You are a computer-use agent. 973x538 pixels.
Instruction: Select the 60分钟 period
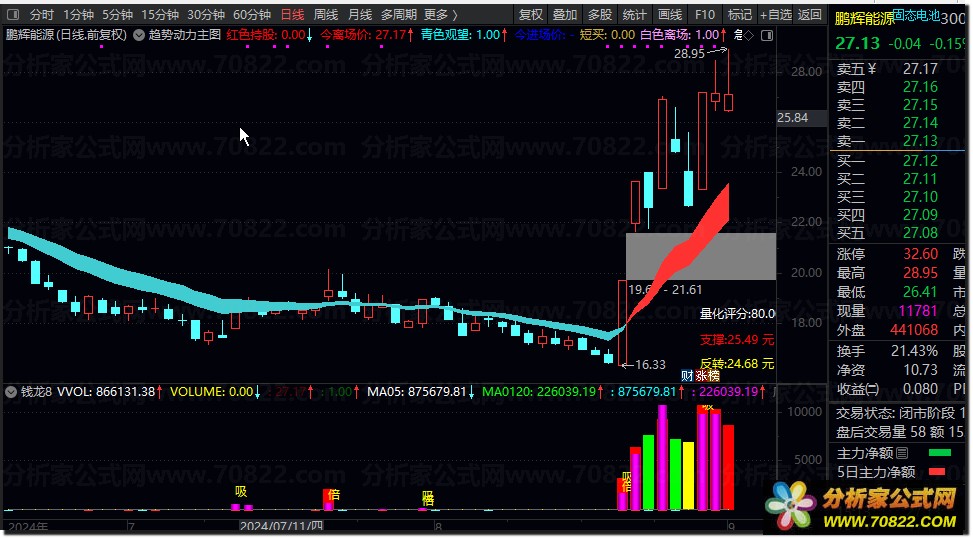click(252, 14)
